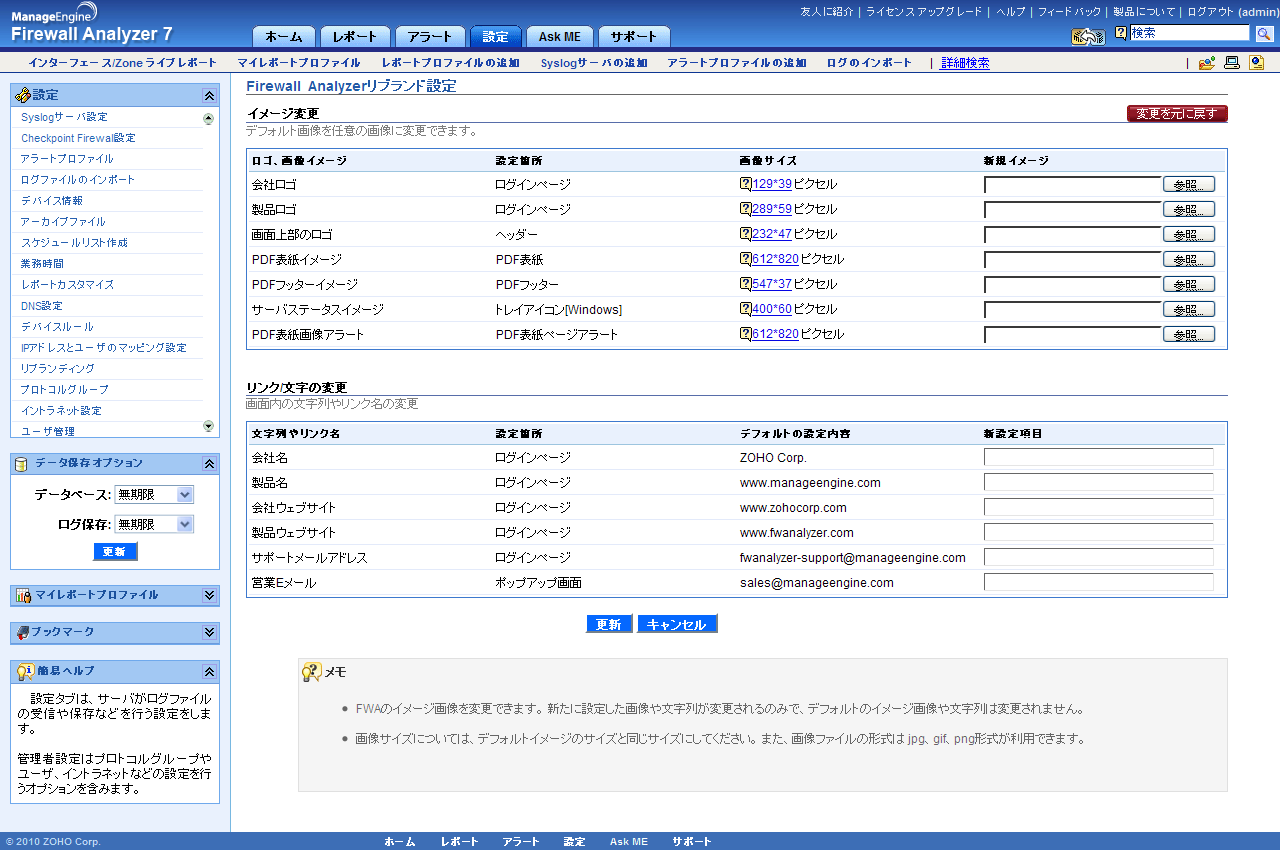Open リブランディング in the settings sidebar
1280x850 pixels.
(58, 369)
